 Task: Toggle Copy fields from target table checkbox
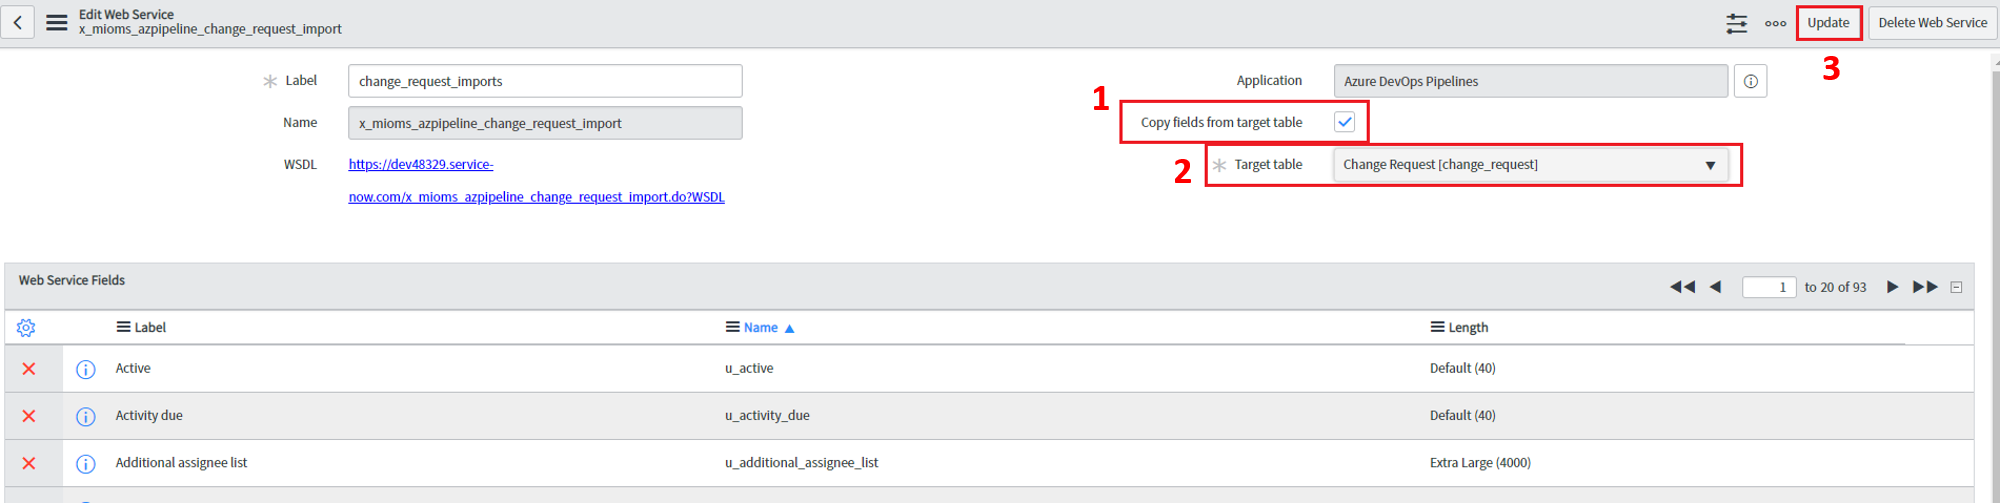[x=1345, y=122]
